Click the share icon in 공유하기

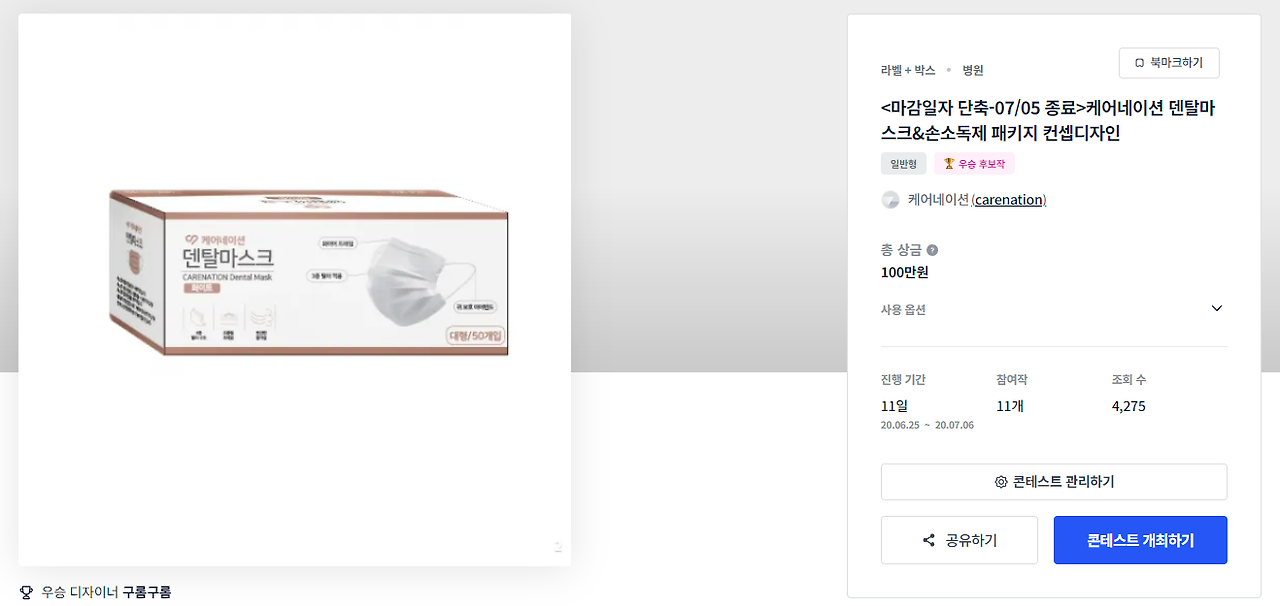(929, 541)
